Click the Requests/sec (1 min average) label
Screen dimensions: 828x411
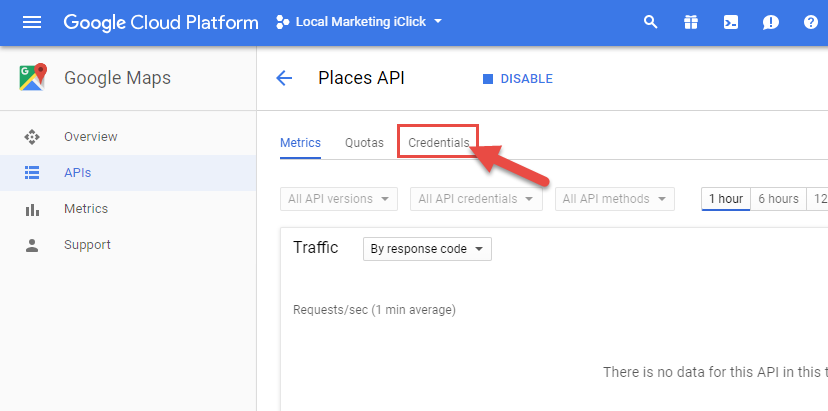coord(374,310)
